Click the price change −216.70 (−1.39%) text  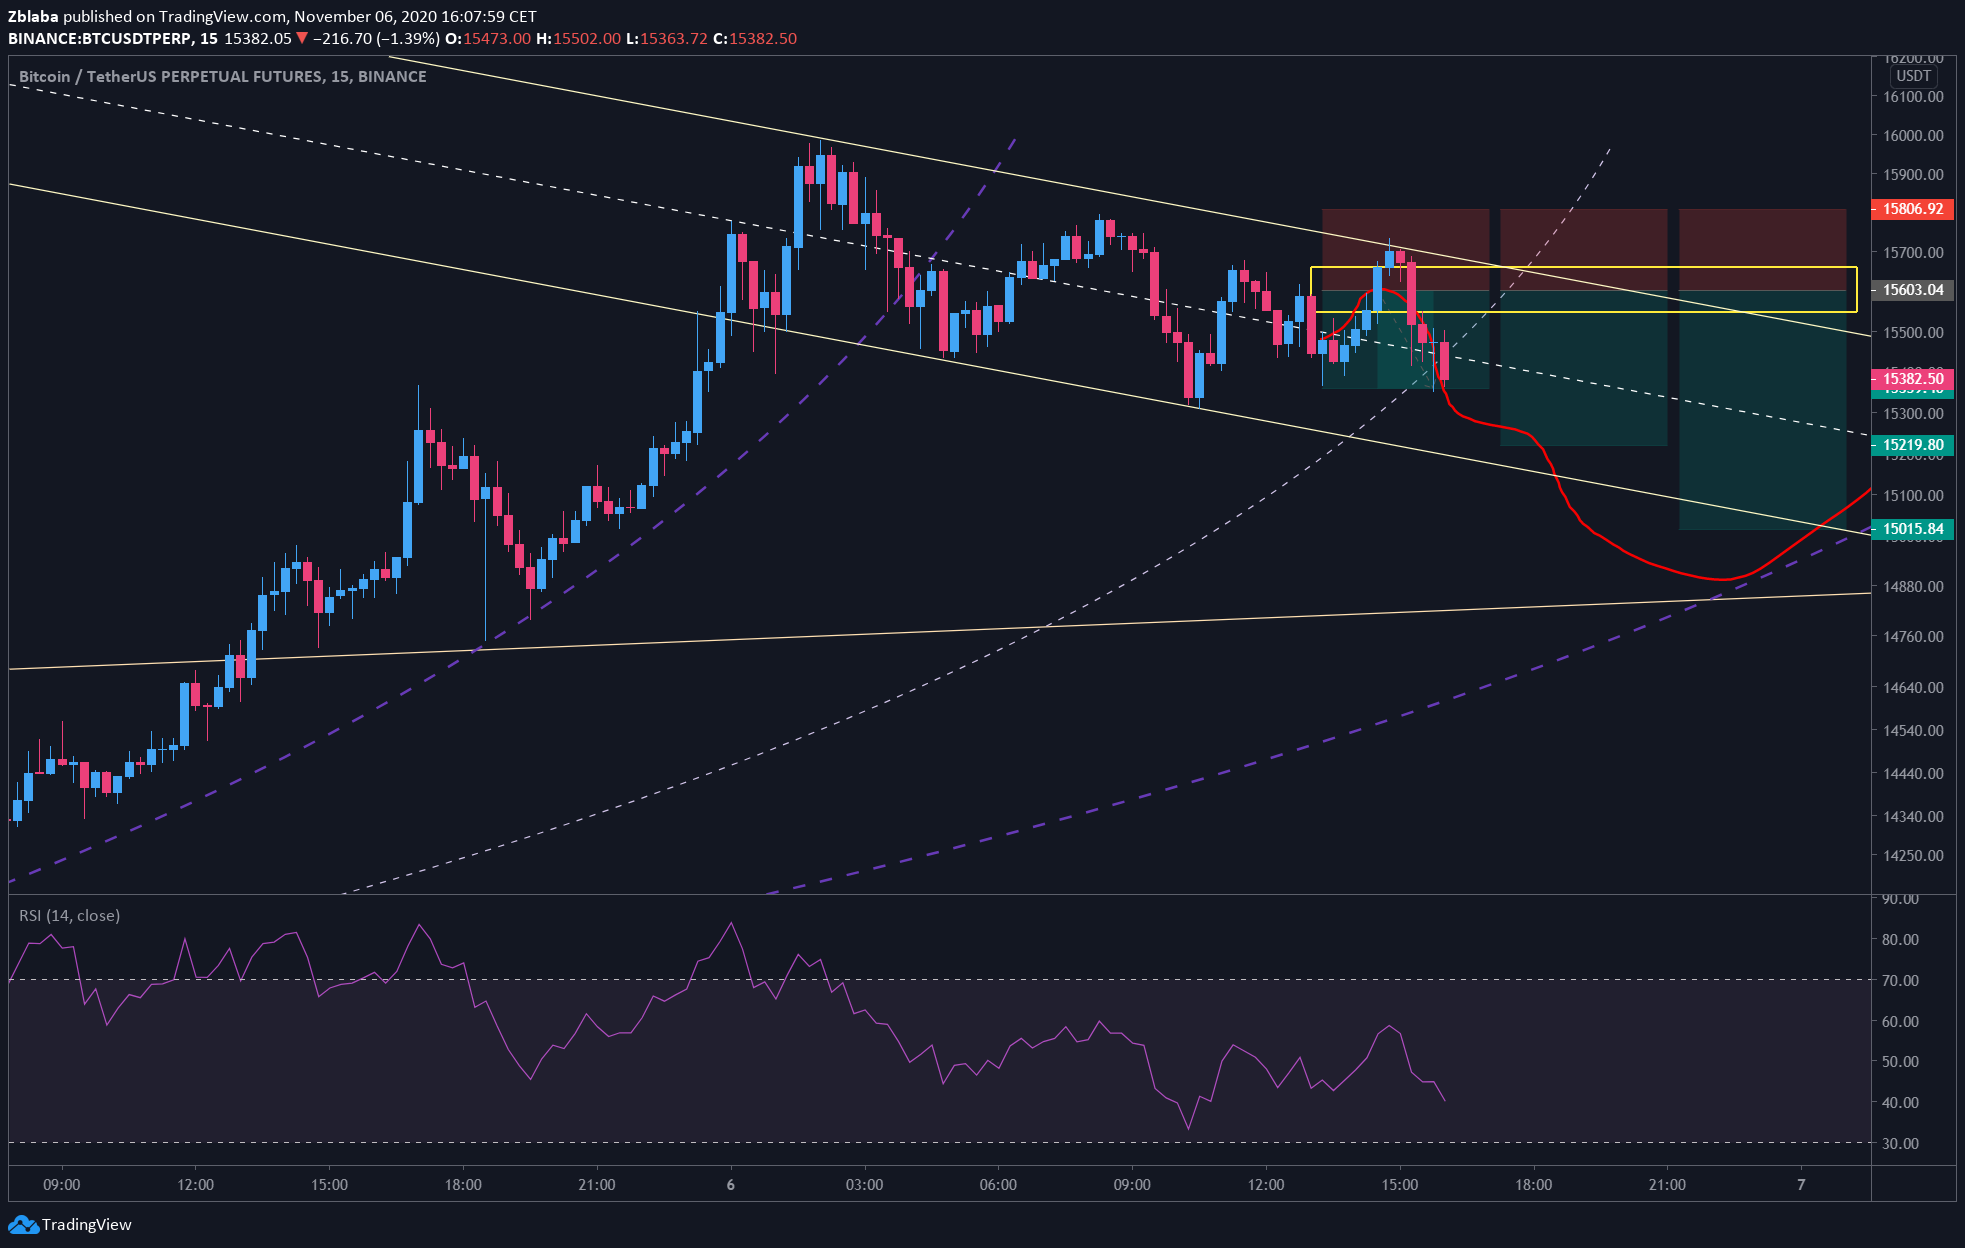point(376,38)
